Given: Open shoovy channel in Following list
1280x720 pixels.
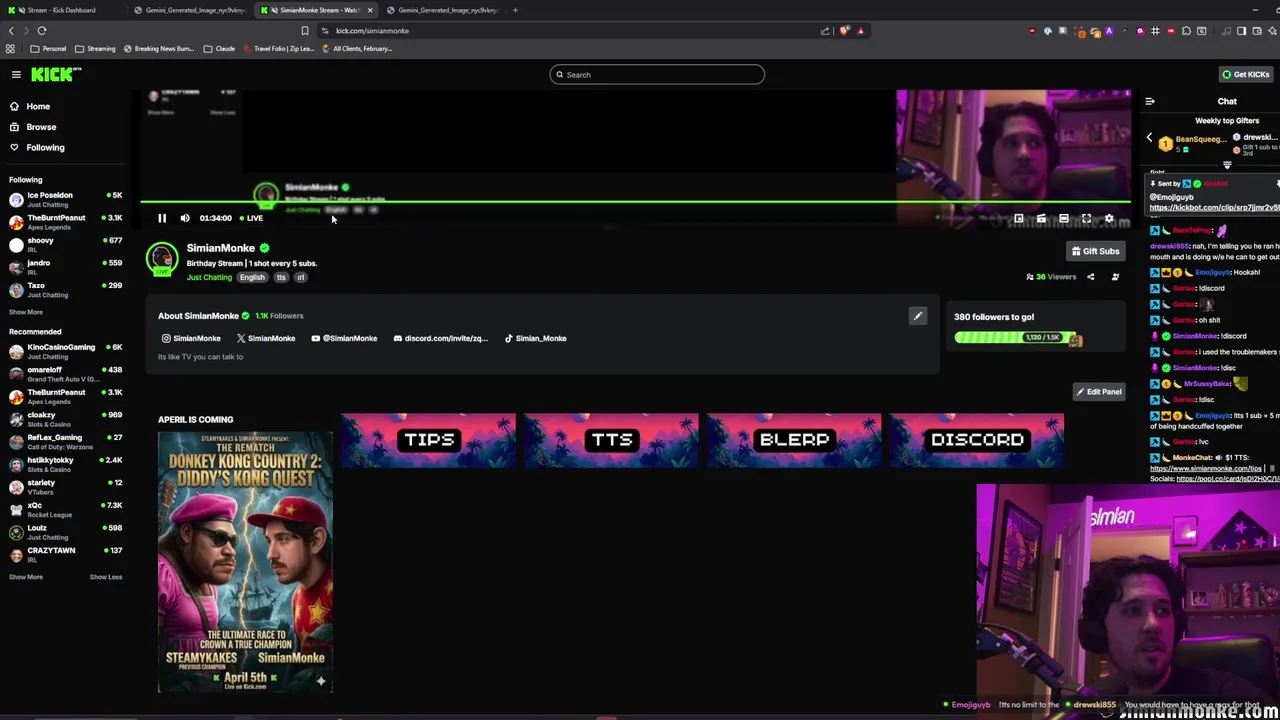Looking at the screenshot, I should pos(65,244).
